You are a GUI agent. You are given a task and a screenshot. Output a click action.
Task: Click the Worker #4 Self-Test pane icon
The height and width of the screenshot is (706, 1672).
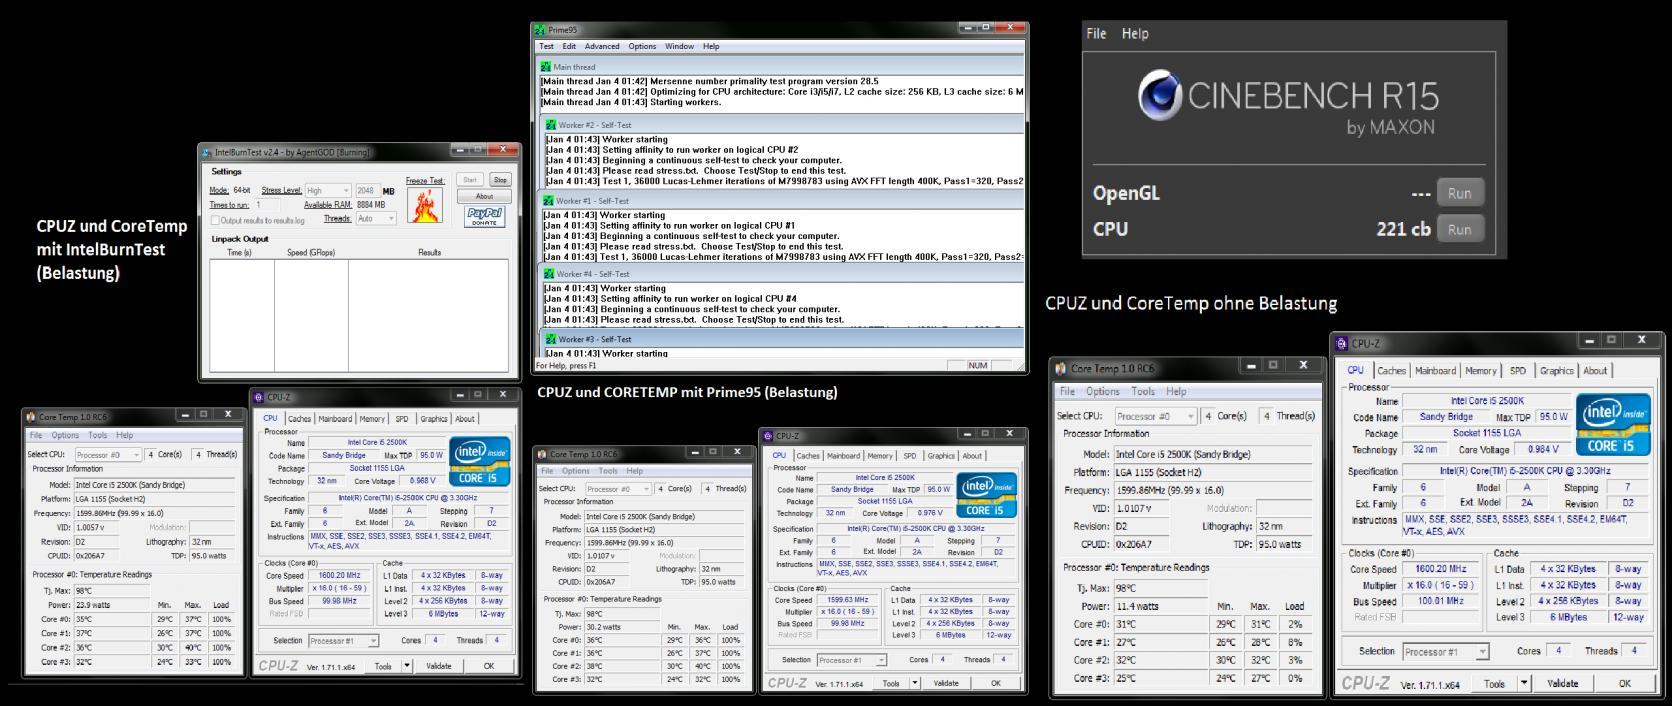click(x=548, y=274)
